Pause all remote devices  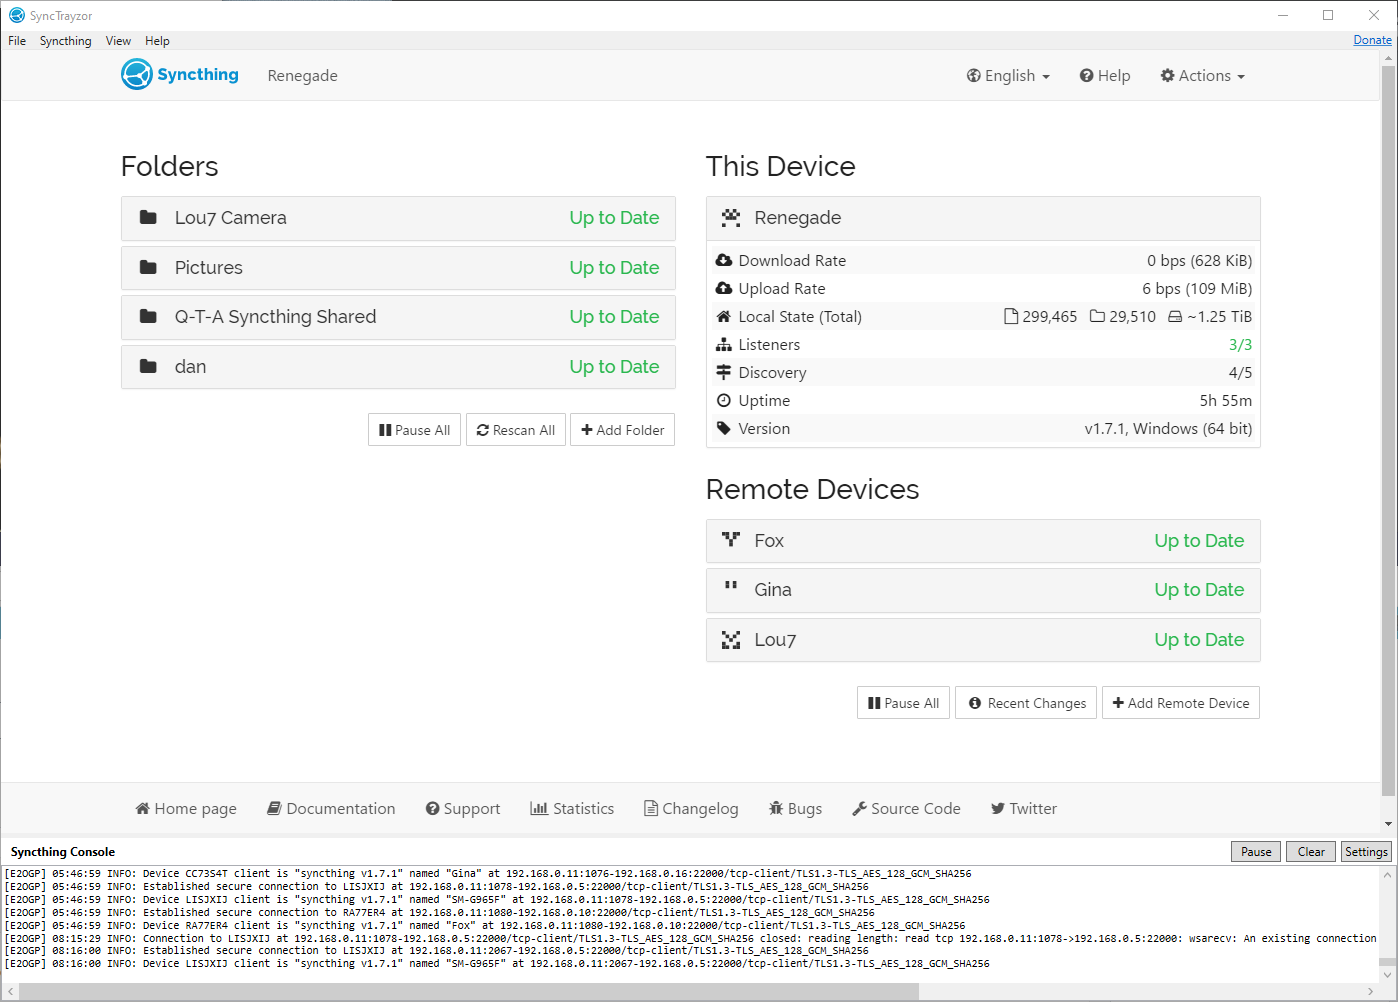click(903, 703)
